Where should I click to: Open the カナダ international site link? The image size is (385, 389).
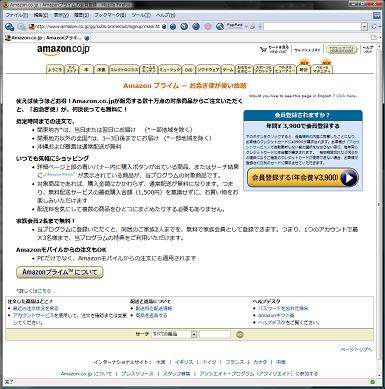[x=260, y=362]
